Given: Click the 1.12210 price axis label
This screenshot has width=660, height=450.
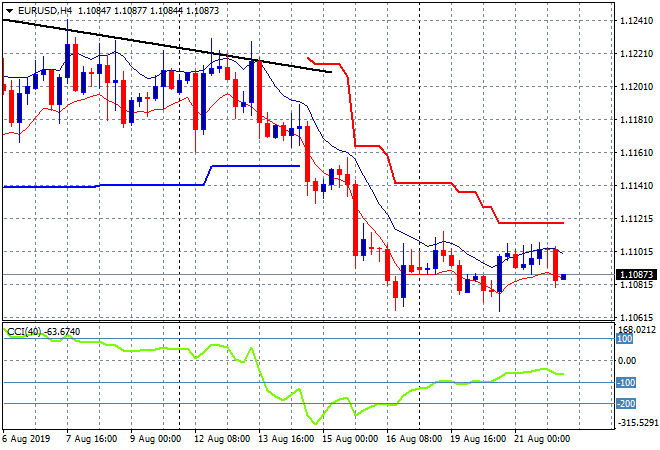Looking at the screenshot, I should coord(637,53).
